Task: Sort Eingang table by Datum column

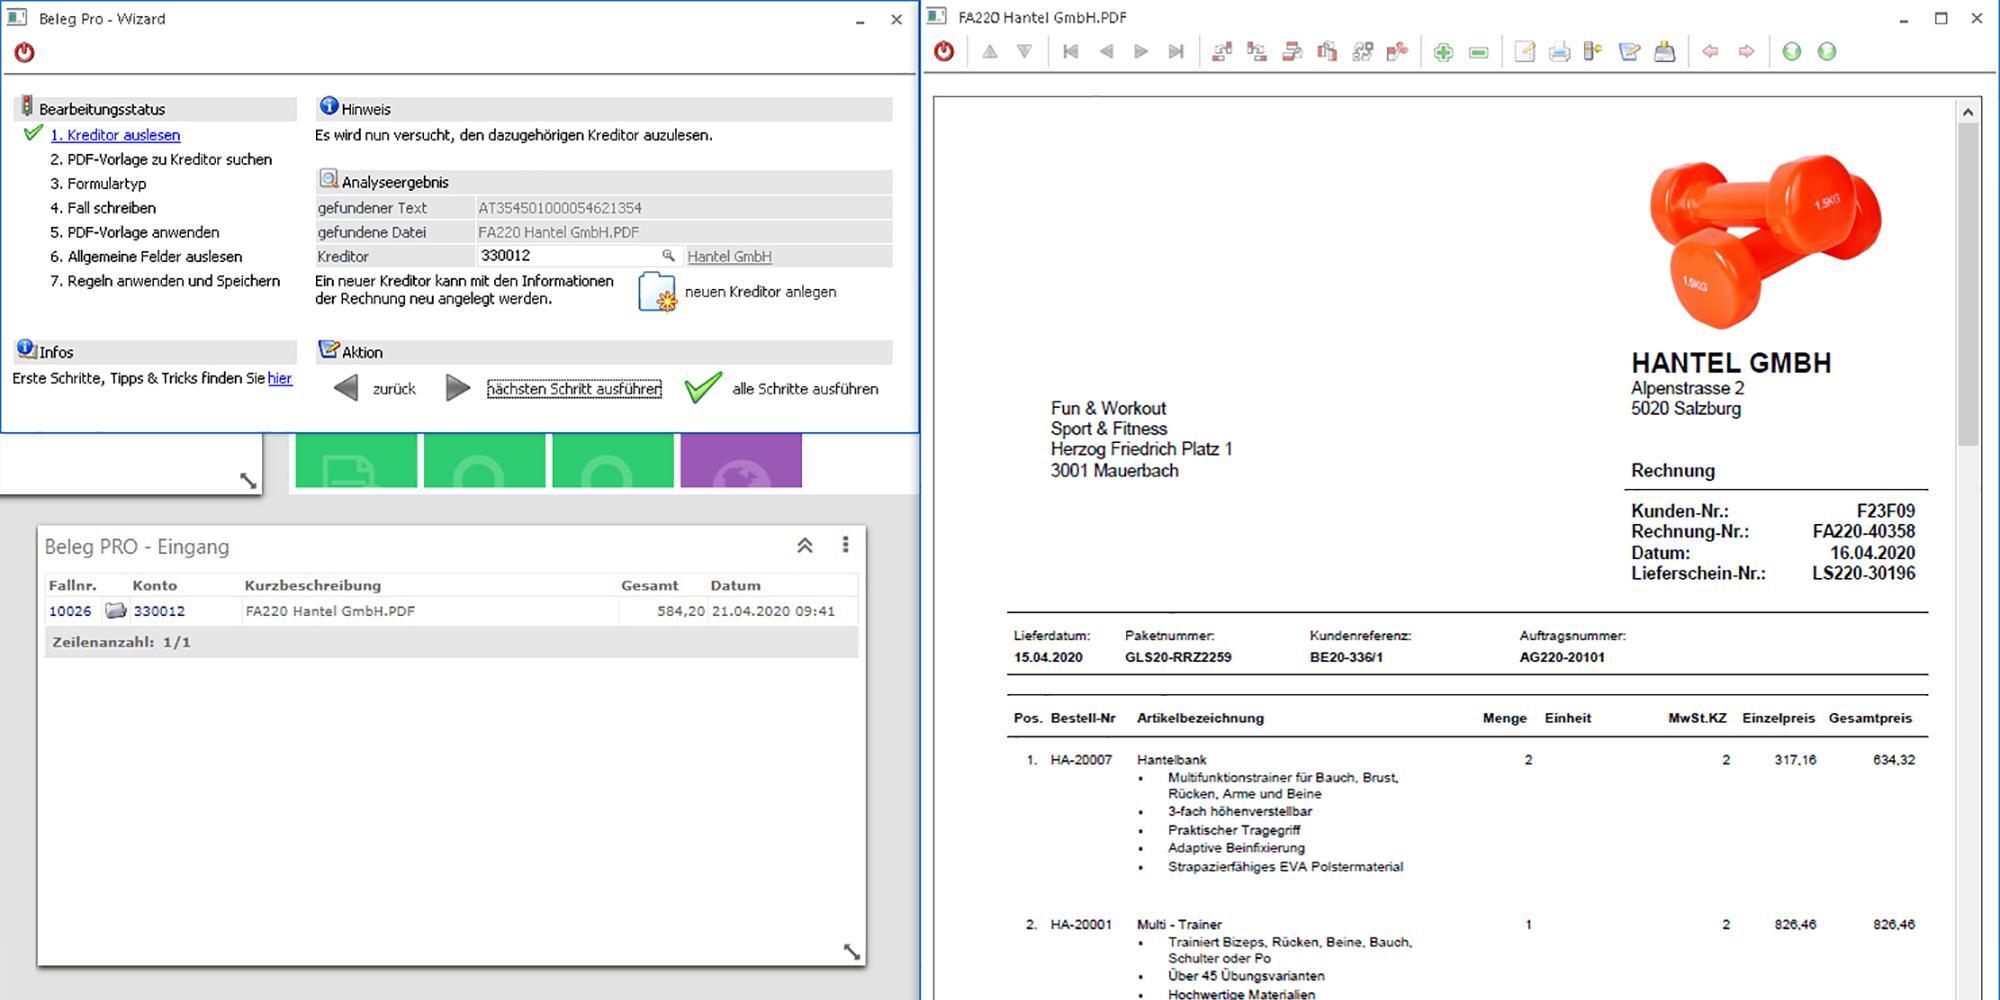Action: point(735,586)
